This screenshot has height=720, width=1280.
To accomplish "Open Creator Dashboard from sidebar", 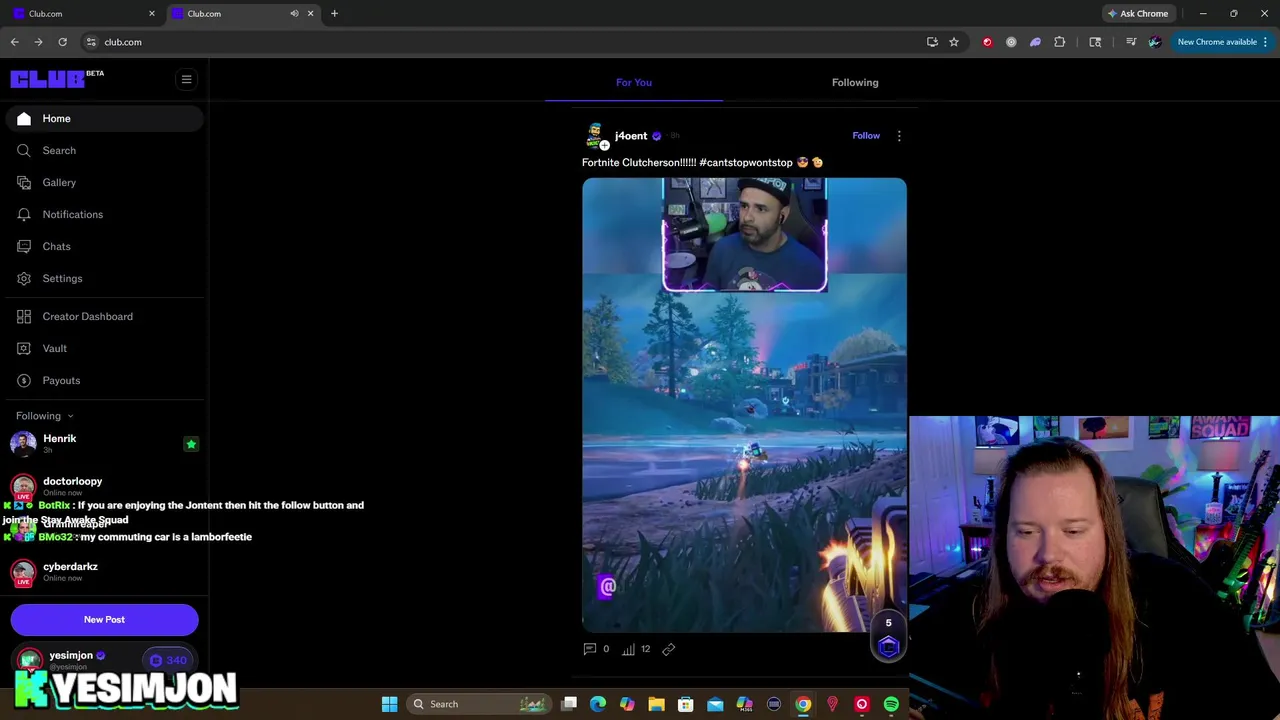I will (x=104, y=316).
